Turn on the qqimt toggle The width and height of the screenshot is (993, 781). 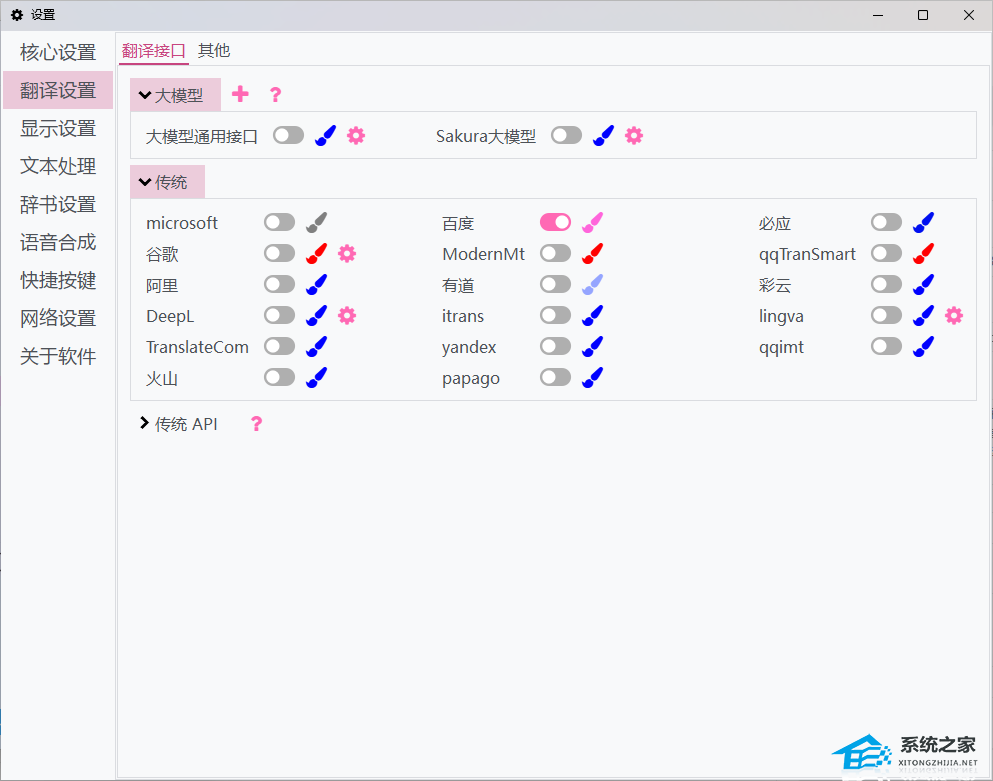887,346
